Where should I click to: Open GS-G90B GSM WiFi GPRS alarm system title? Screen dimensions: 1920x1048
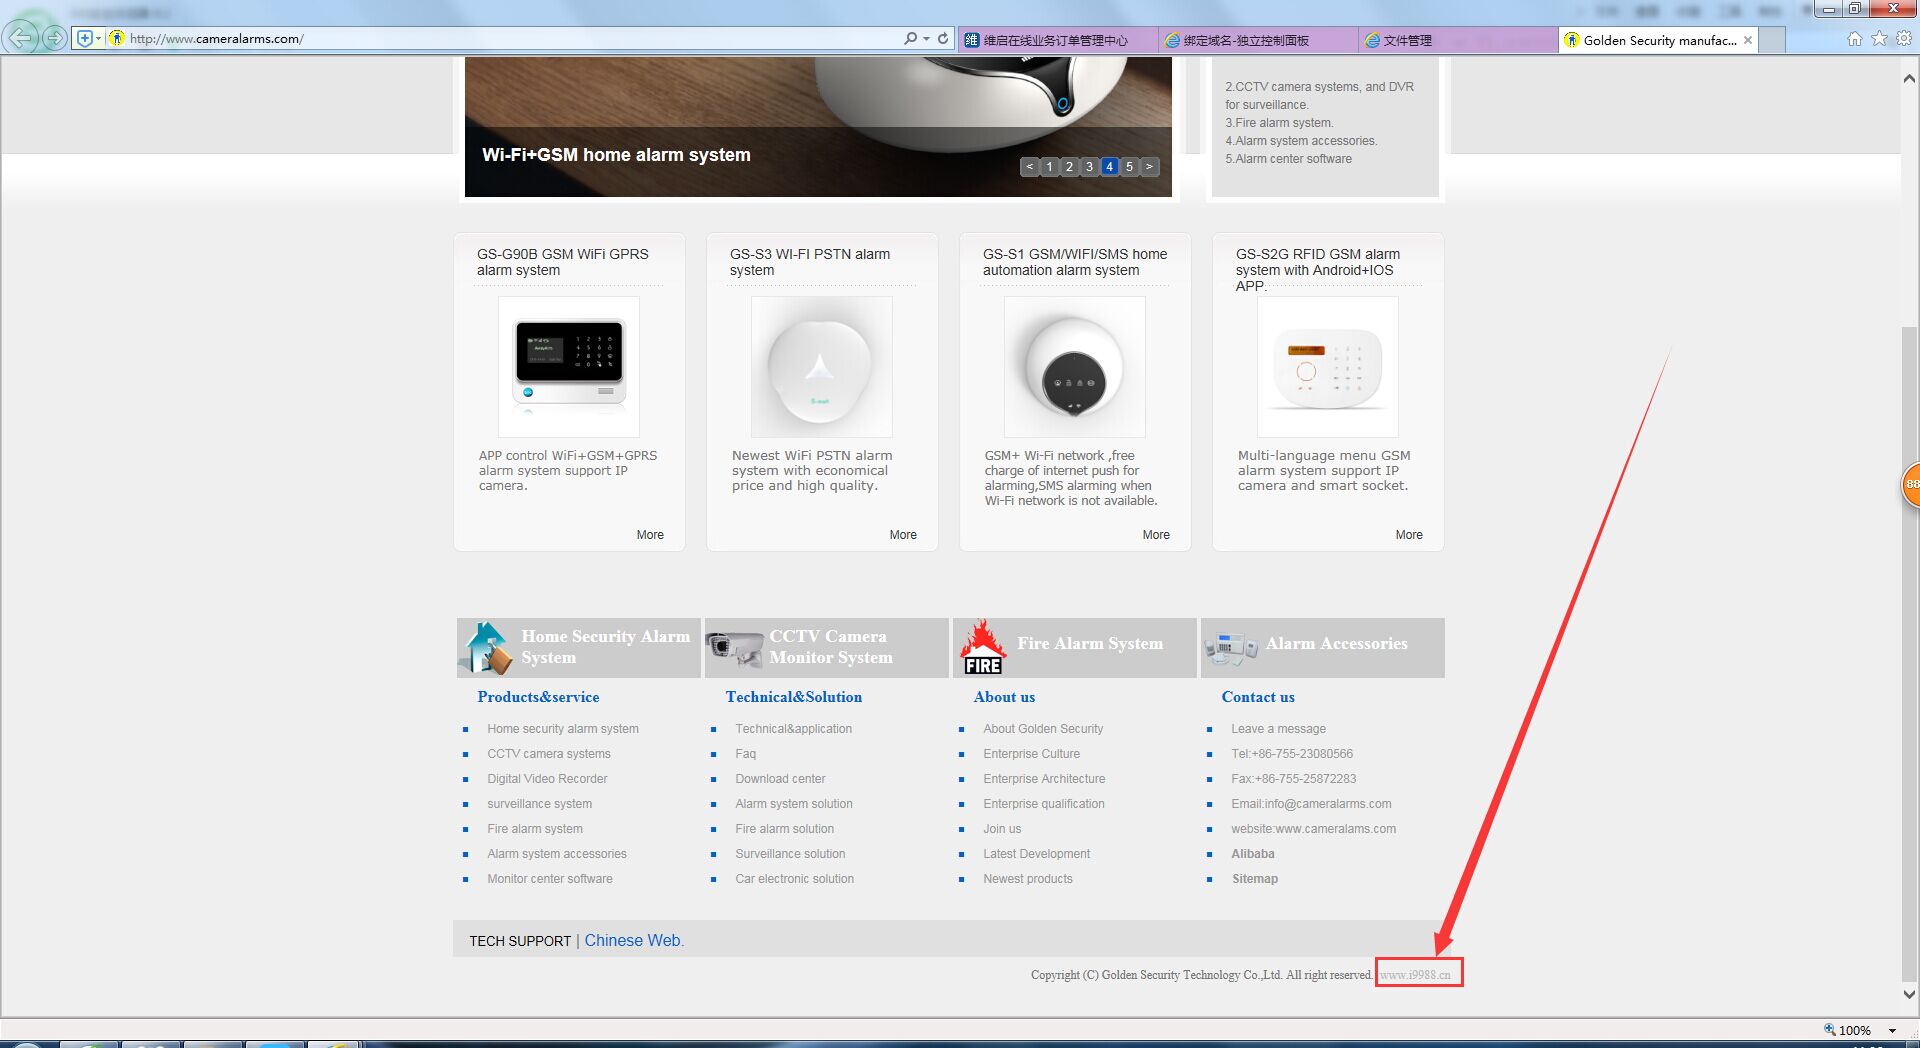pos(563,262)
